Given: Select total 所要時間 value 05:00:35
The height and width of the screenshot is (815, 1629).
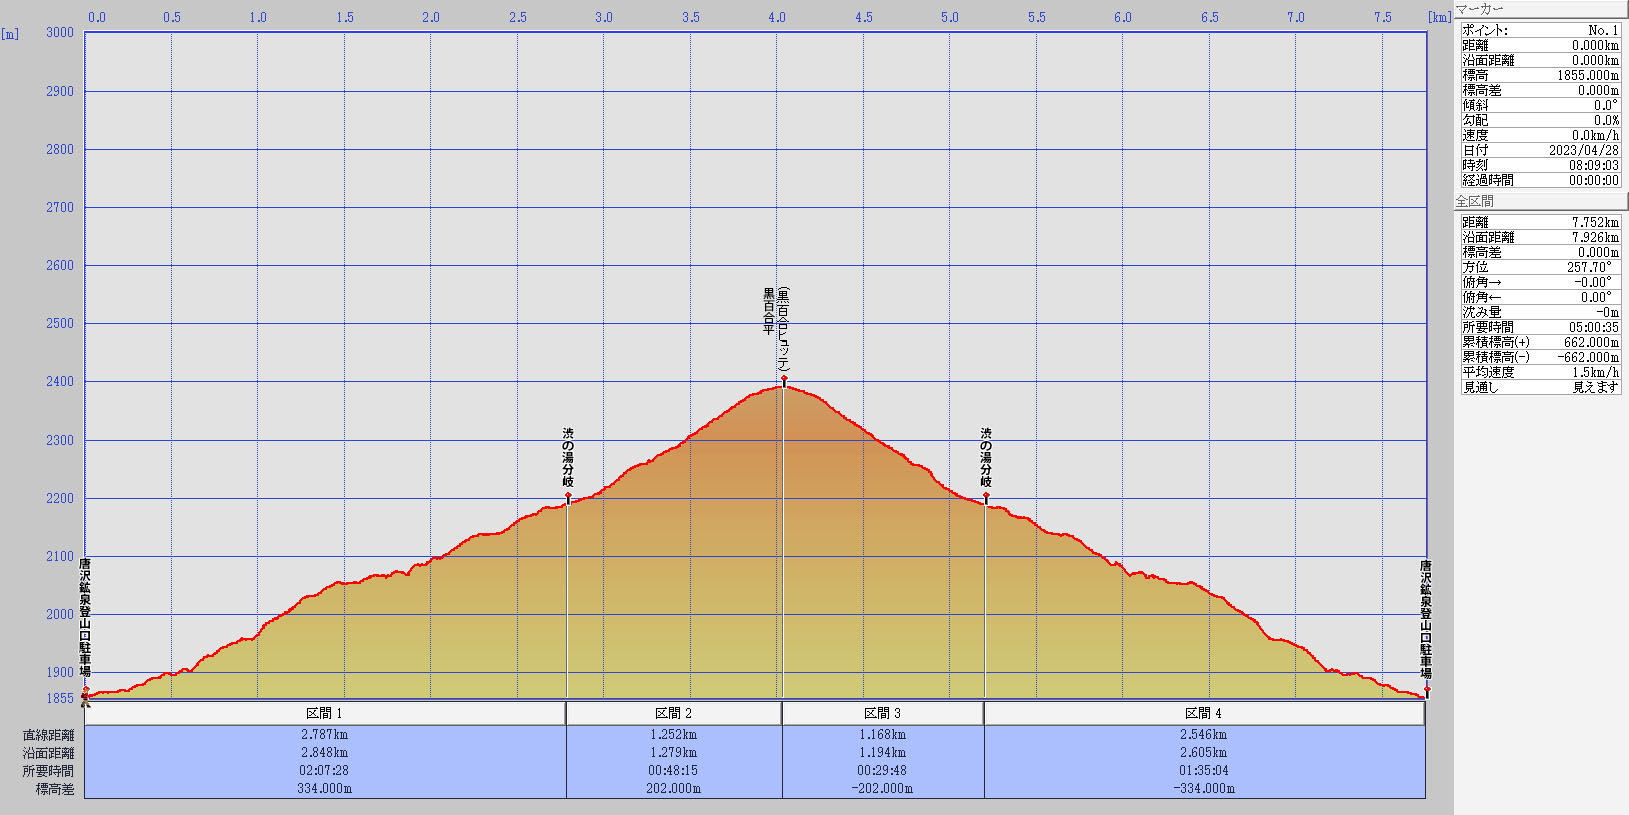Looking at the screenshot, I should (x=1593, y=327).
